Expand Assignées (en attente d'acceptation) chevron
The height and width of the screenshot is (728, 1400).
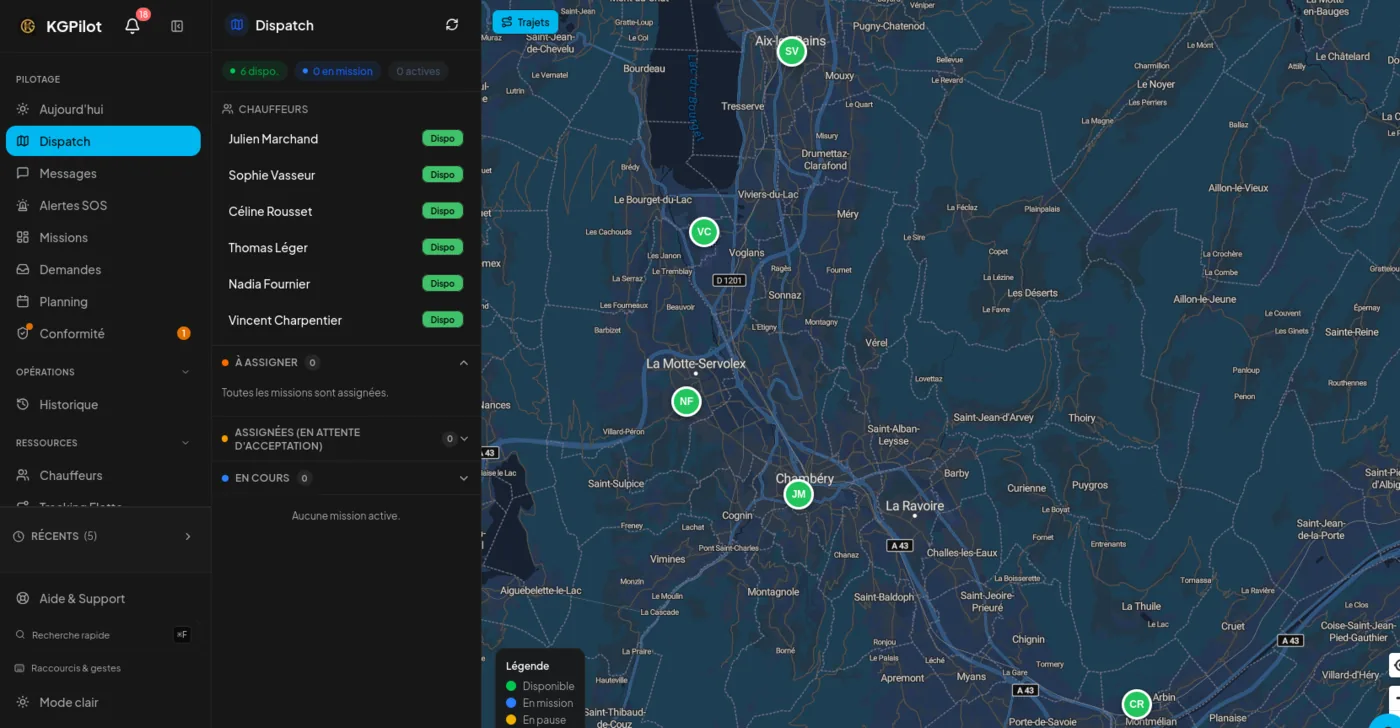coord(464,438)
